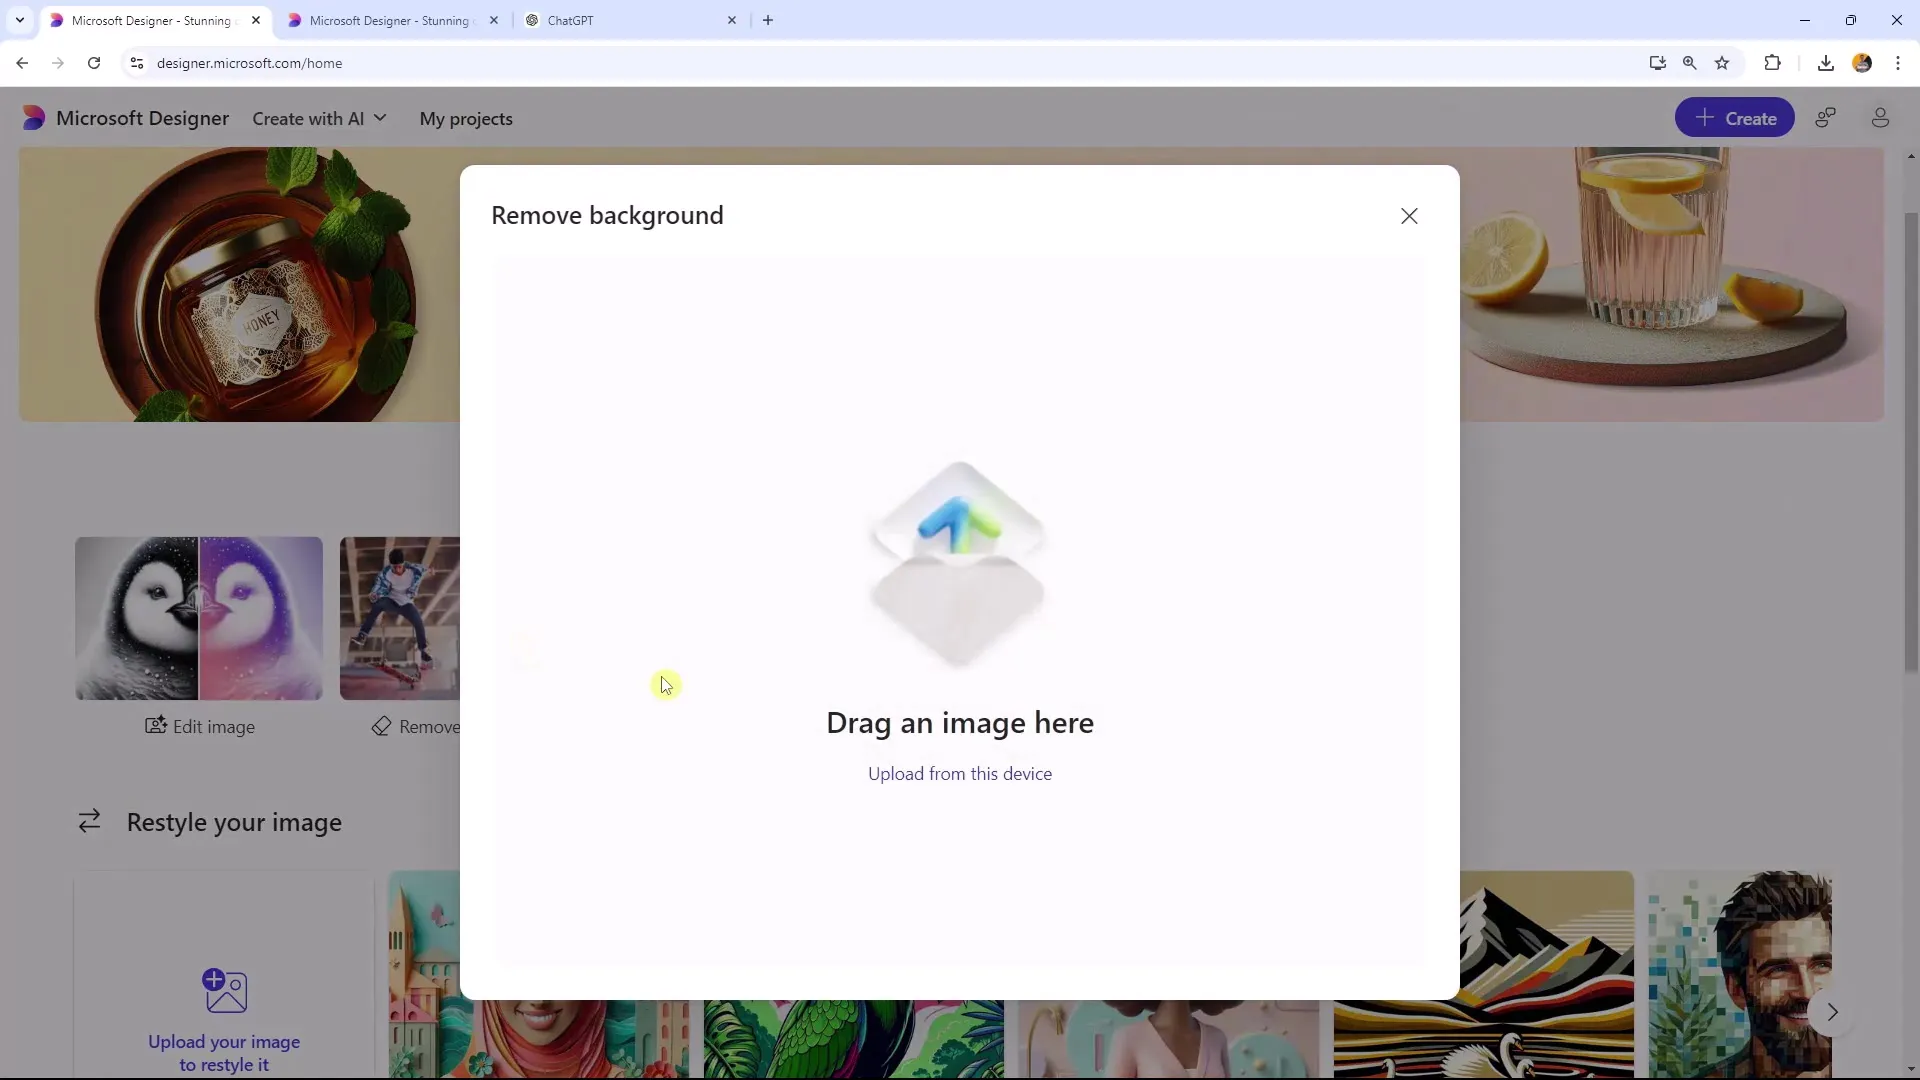1920x1080 pixels.
Task: Open Chrome three-dot menu
Action: (x=1898, y=63)
